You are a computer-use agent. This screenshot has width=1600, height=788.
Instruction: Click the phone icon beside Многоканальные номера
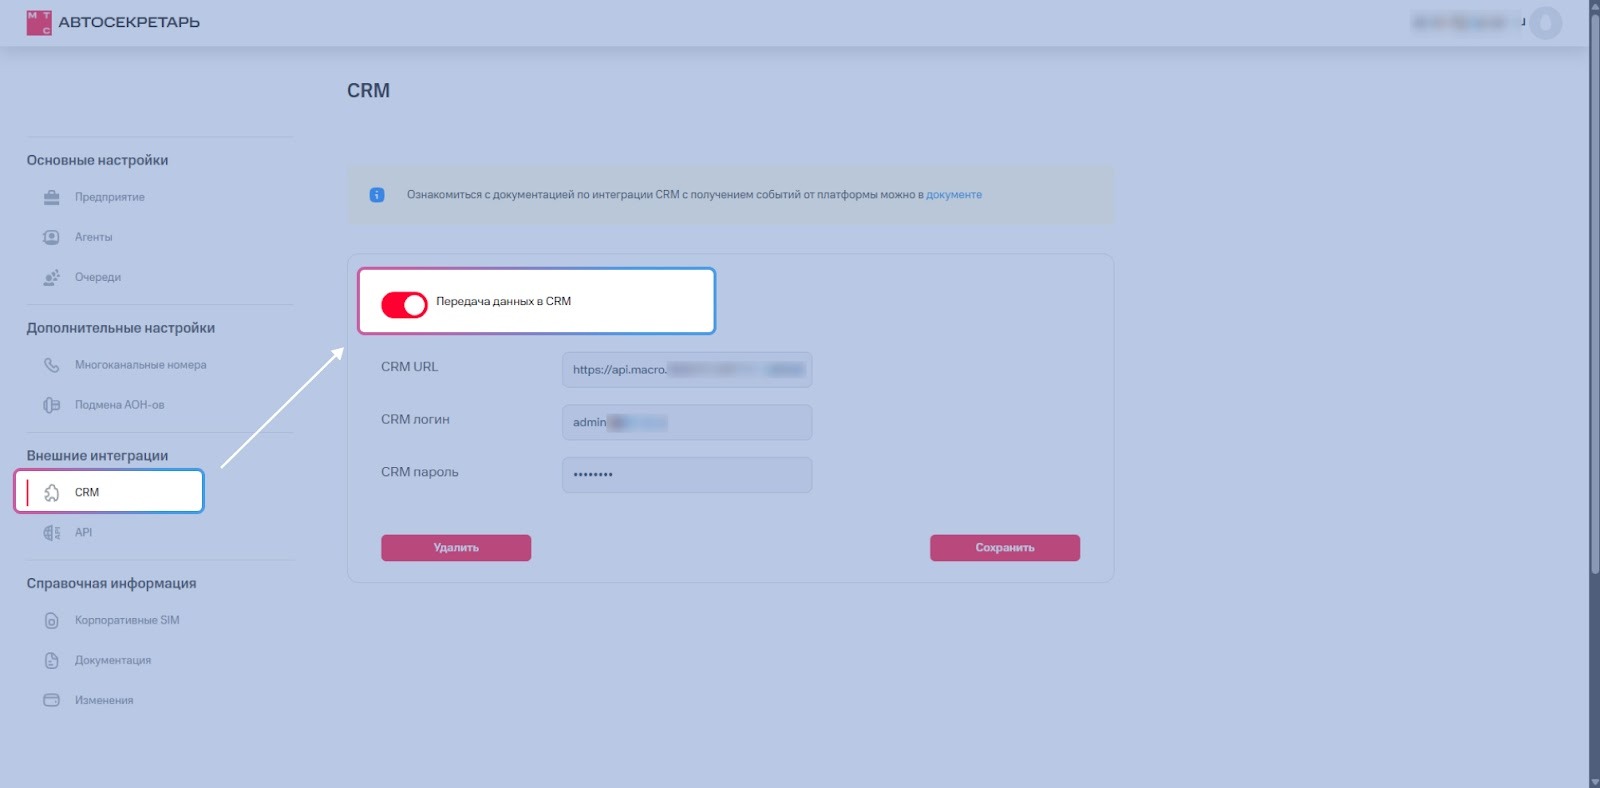tap(51, 365)
